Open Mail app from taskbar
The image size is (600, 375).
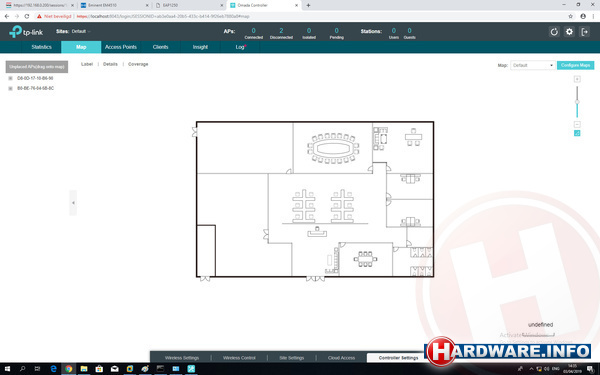click(x=114, y=369)
